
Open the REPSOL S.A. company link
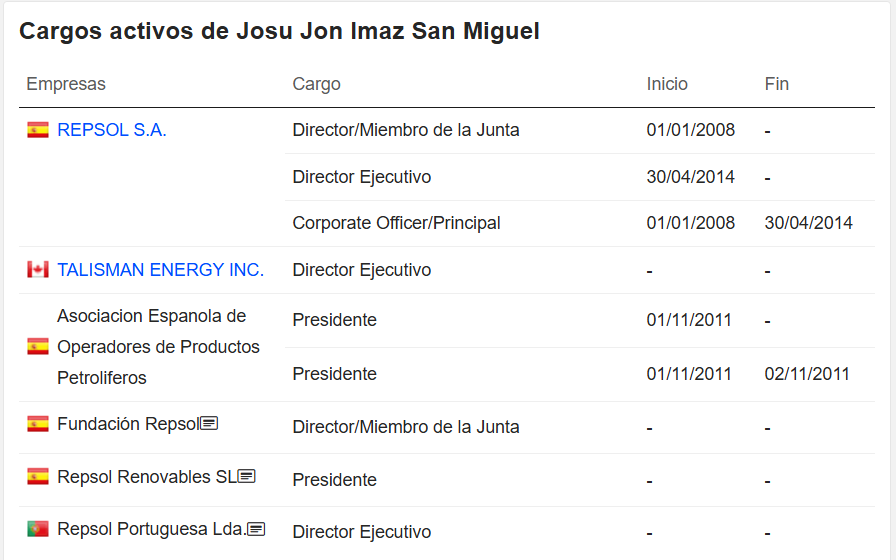111,130
